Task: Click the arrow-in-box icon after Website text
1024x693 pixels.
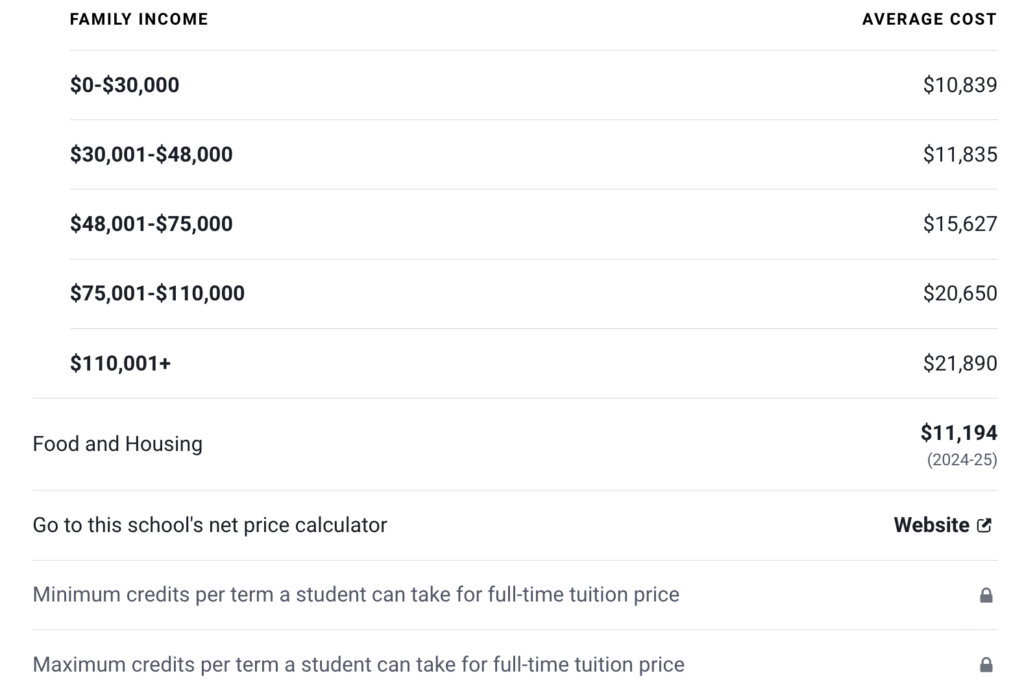Action: 985,524
